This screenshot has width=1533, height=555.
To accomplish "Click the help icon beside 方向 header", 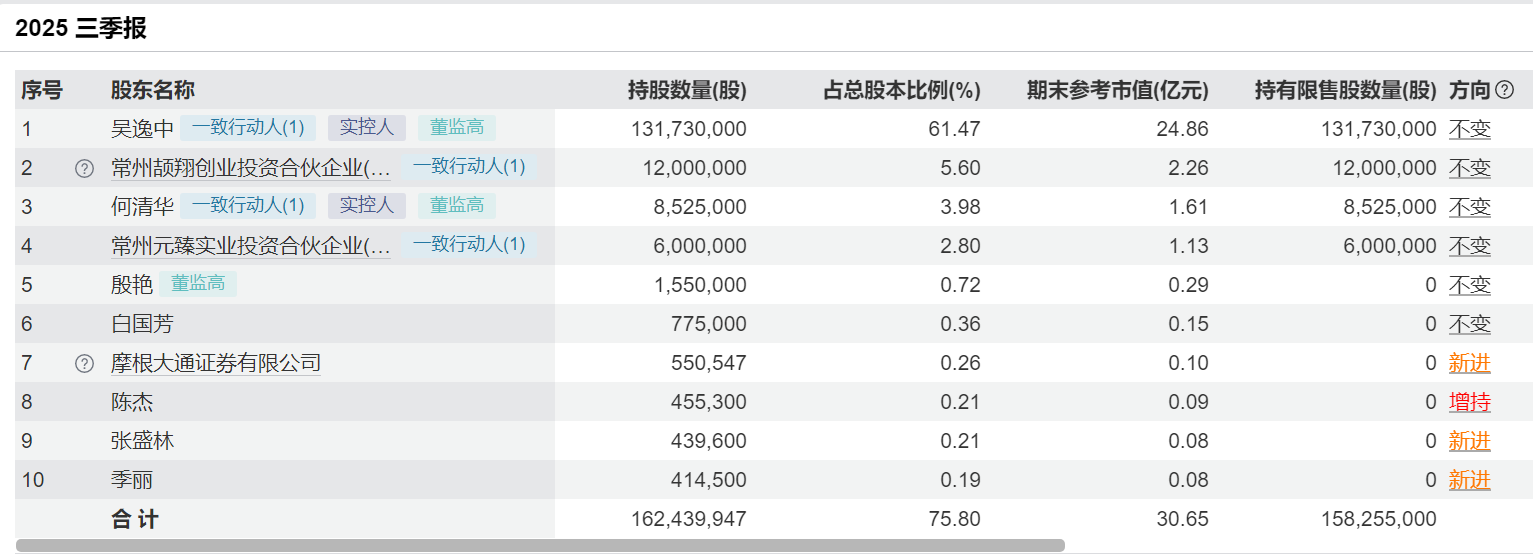I will point(1504,90).
